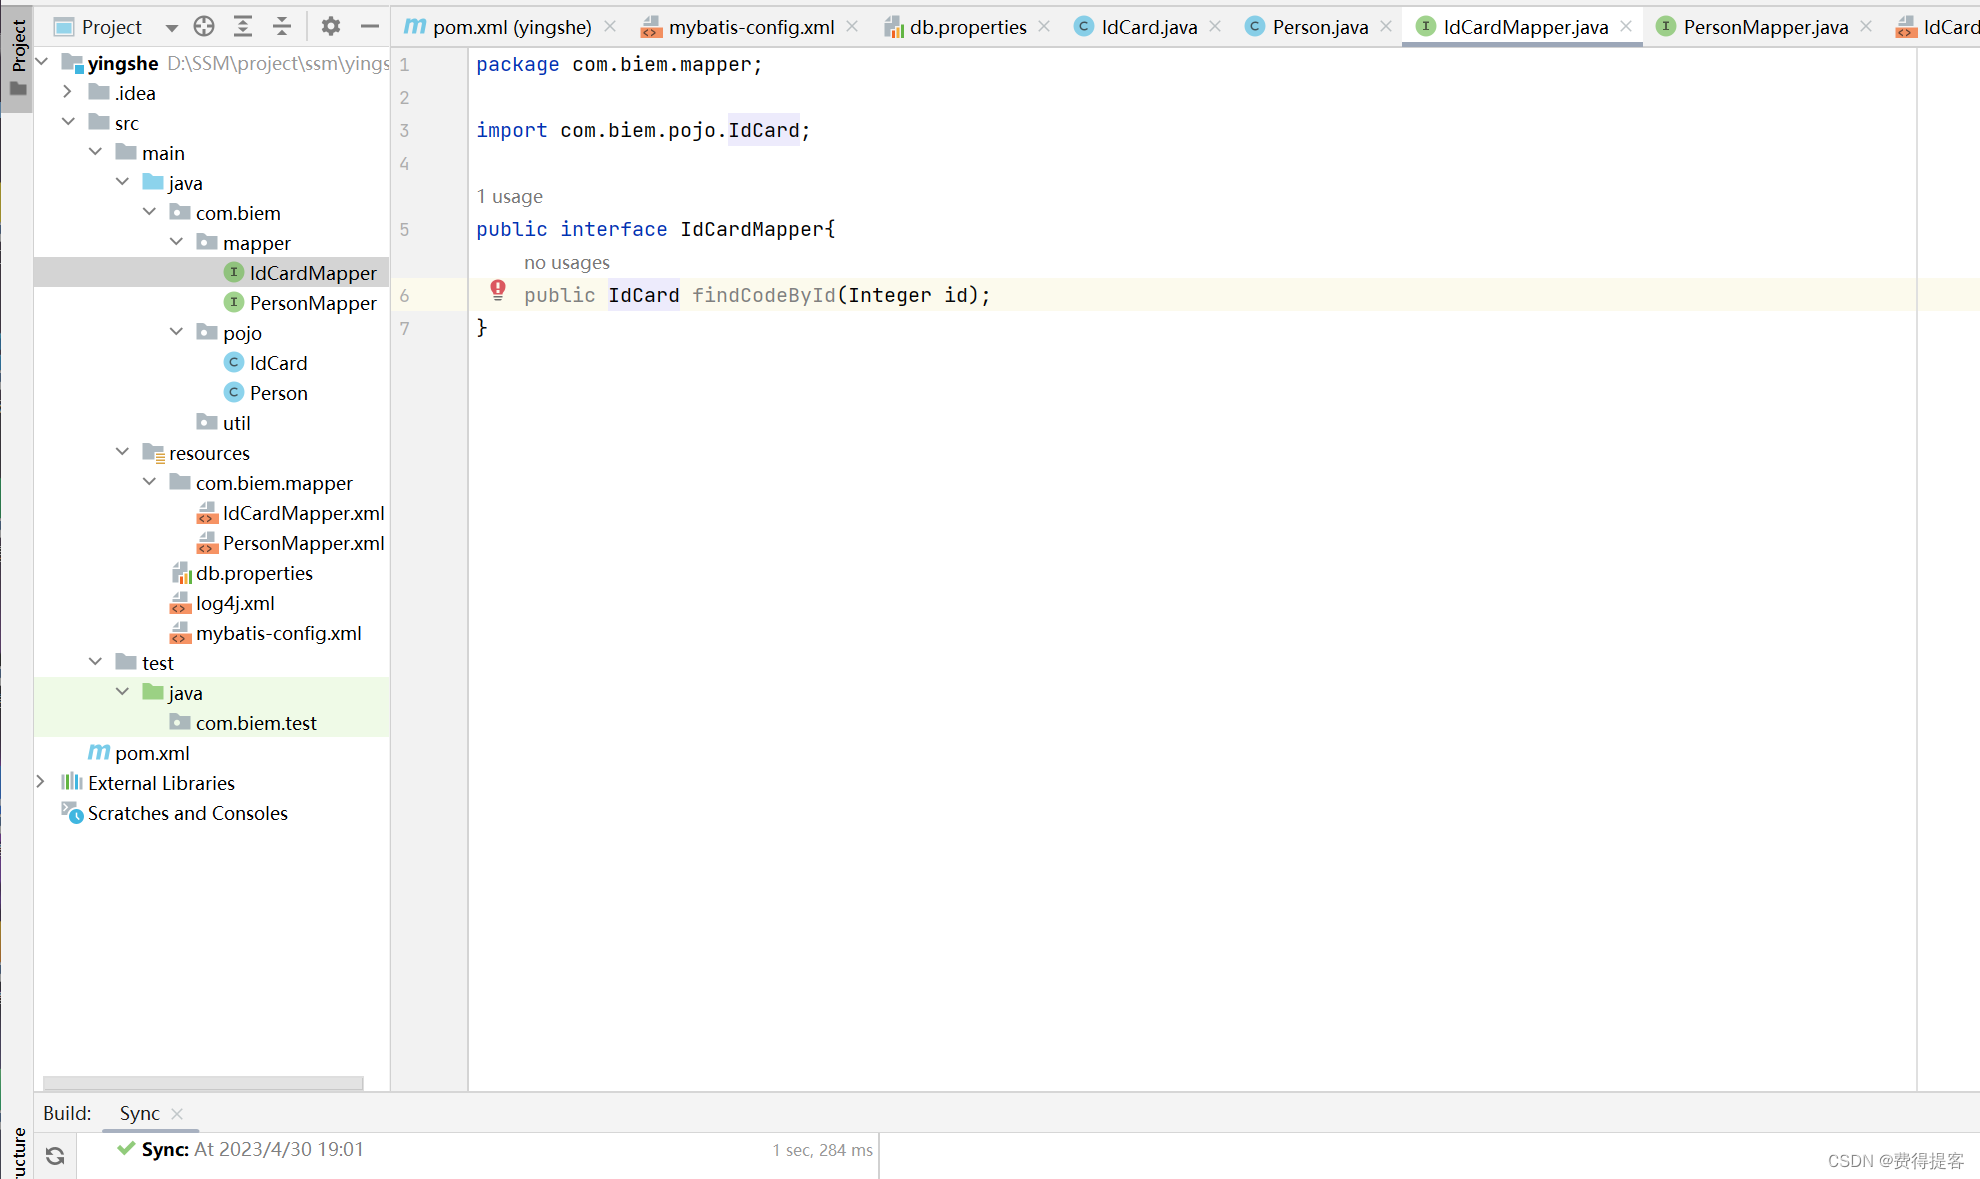Click the Project panel horizontal scrollbar

(203, 1083)
